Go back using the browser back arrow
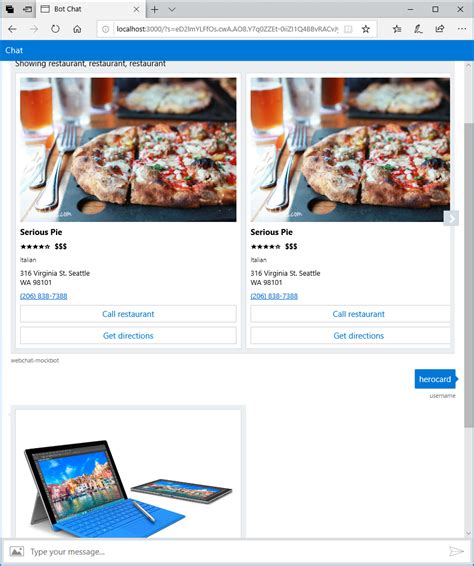 click(12, 29)
